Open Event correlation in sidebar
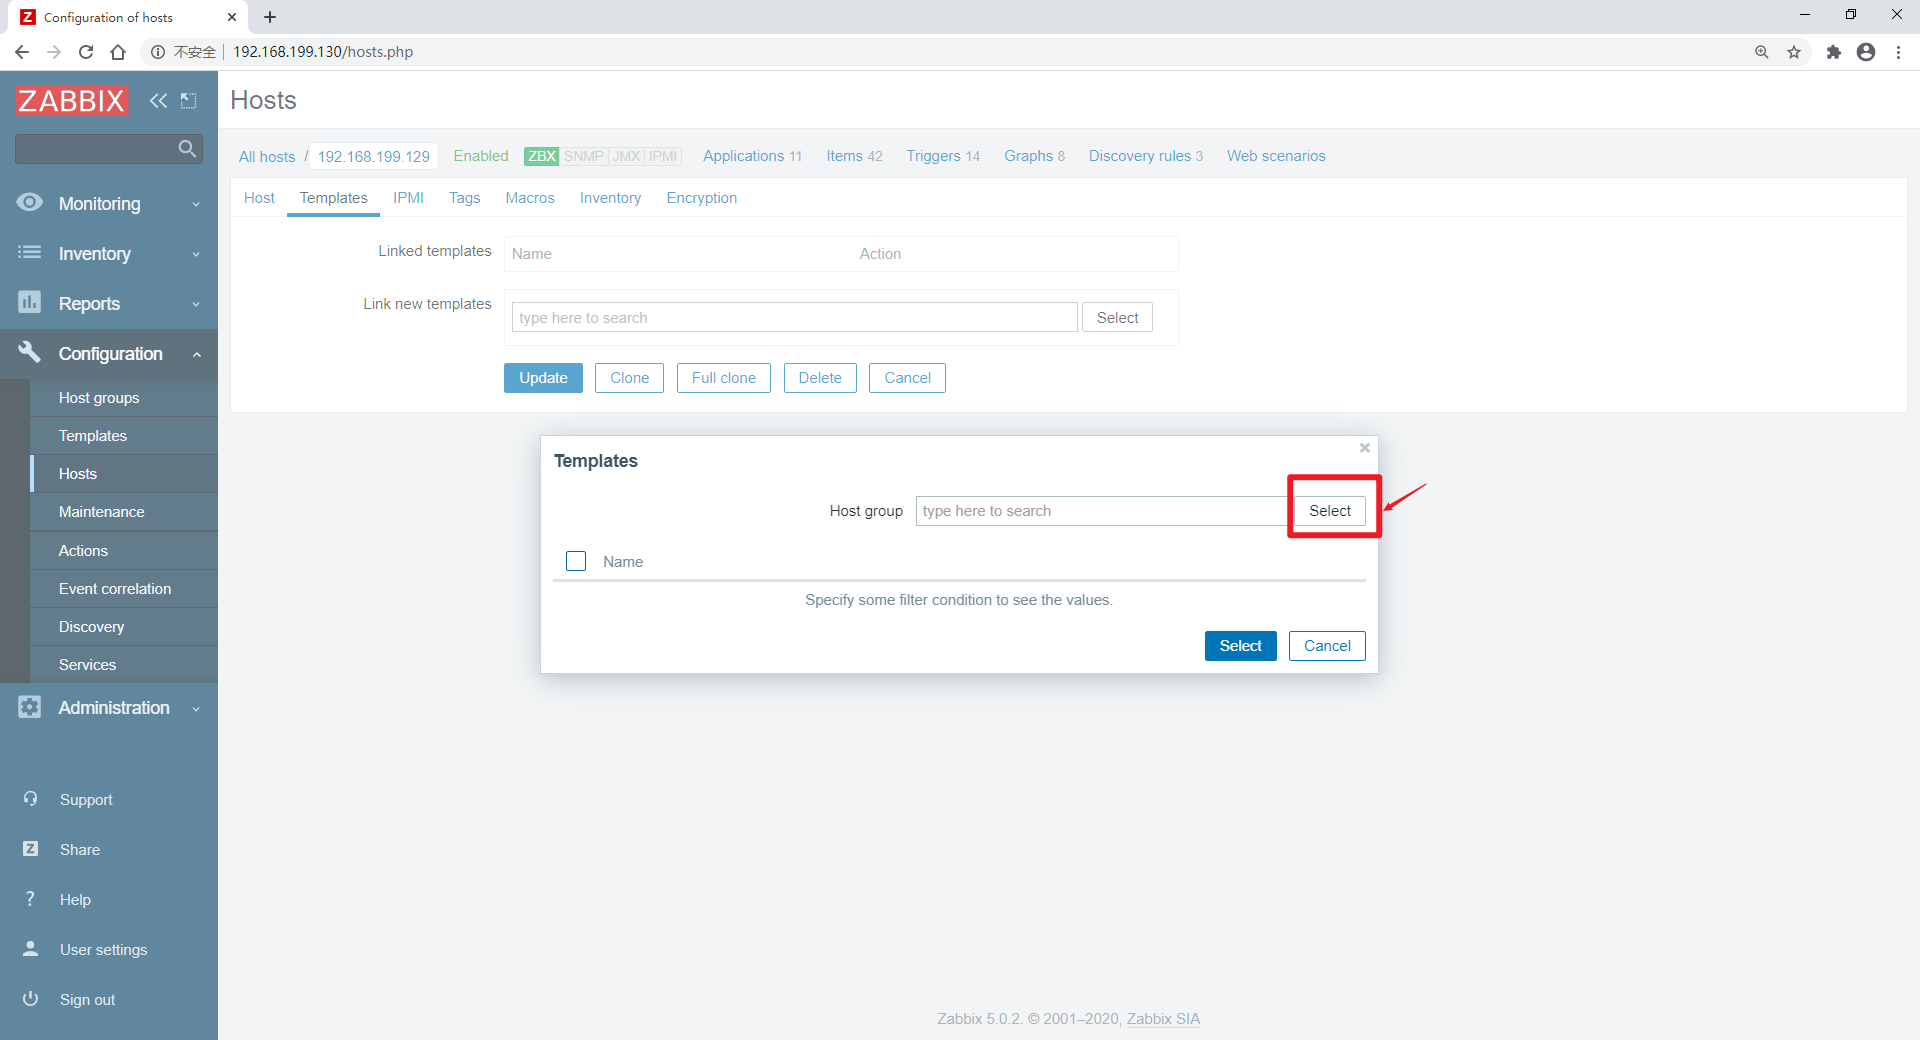Viewport: 1920px width, 1040px height. click(124, 588)
